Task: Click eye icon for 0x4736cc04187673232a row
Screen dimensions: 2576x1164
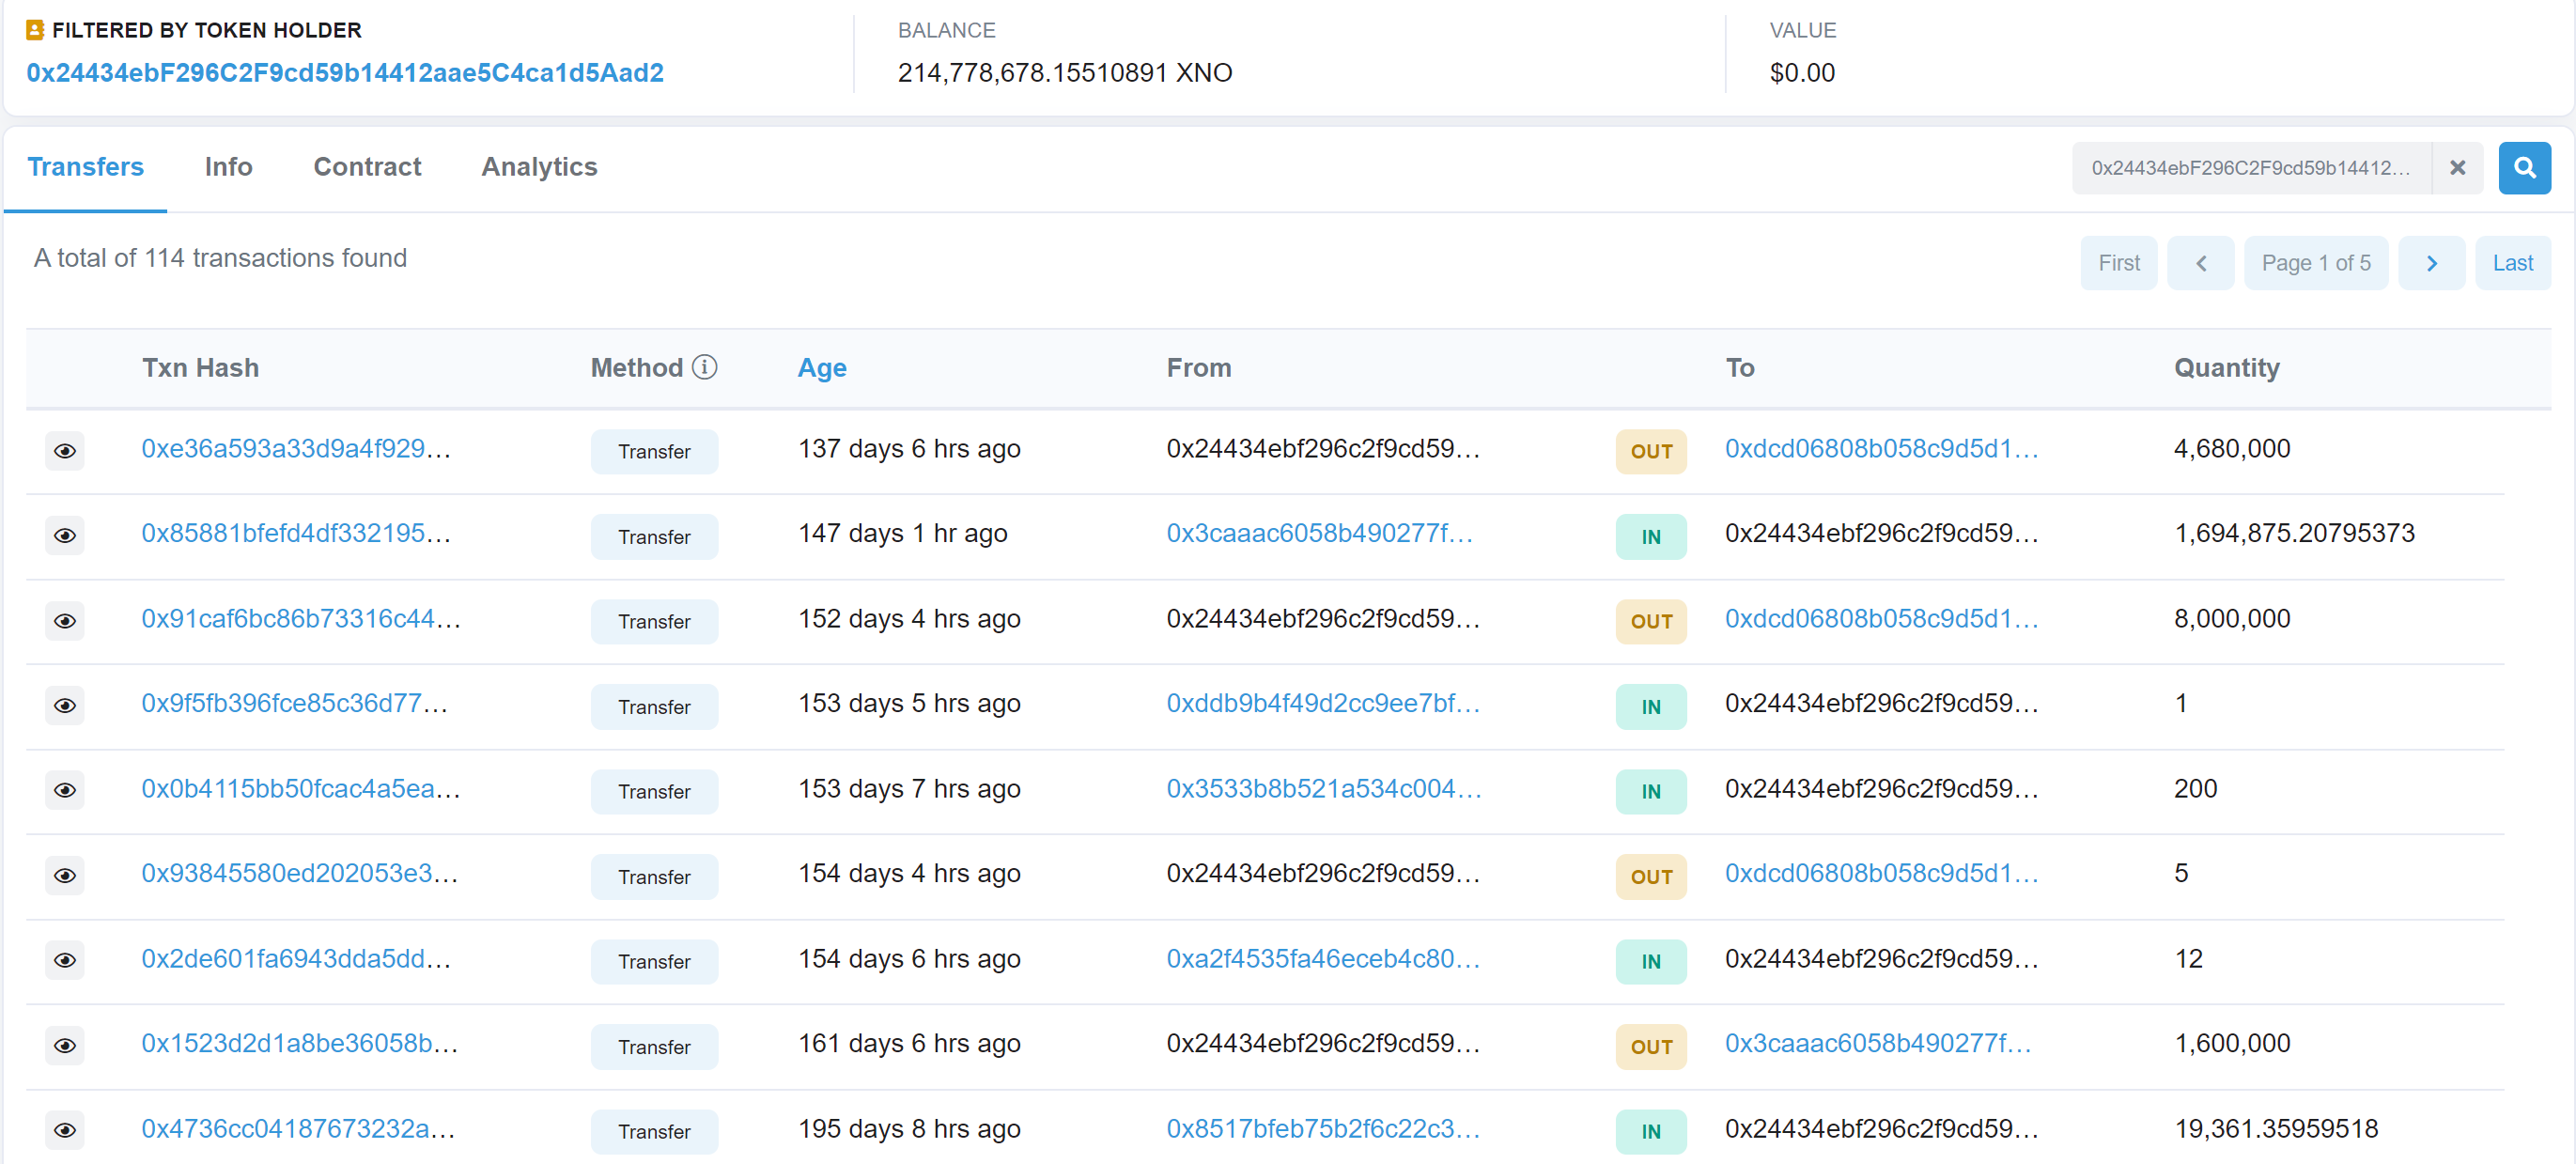Action: pos(65,1131)
